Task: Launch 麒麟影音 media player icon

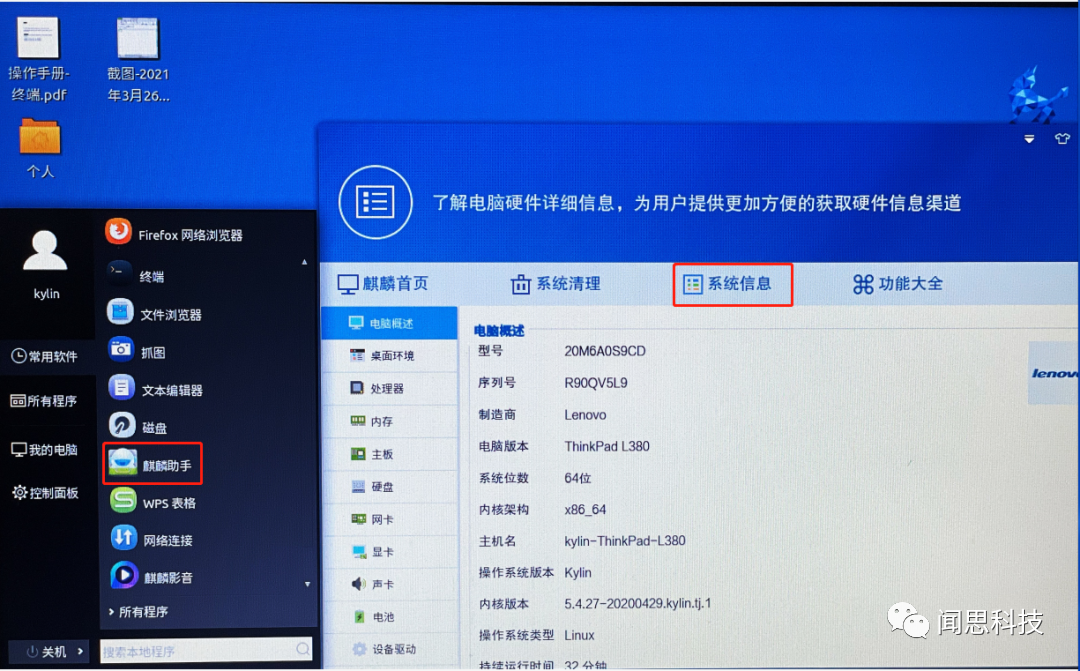Action: (x=124, y=576)
